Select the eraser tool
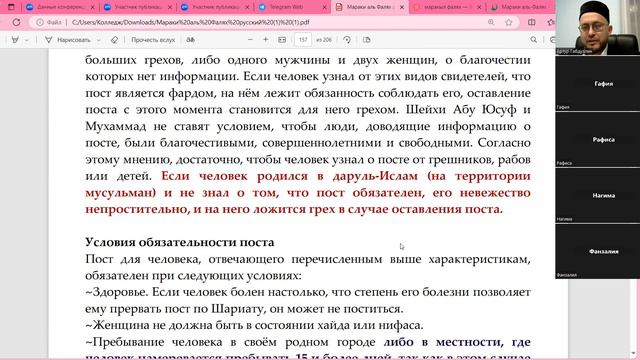This screenshot has width=640, height=360. 114,40
